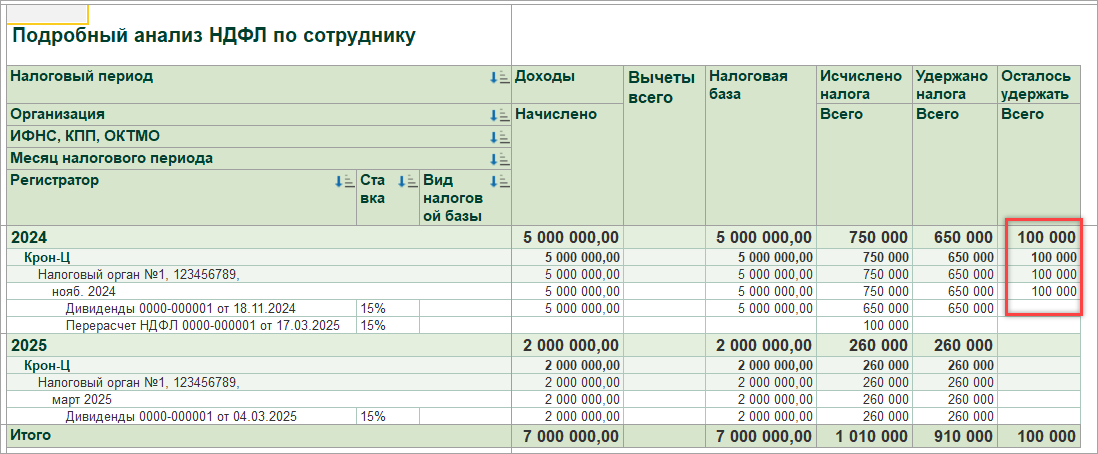Select the Организация header label

pyautogui.click(x=57, y=114)
